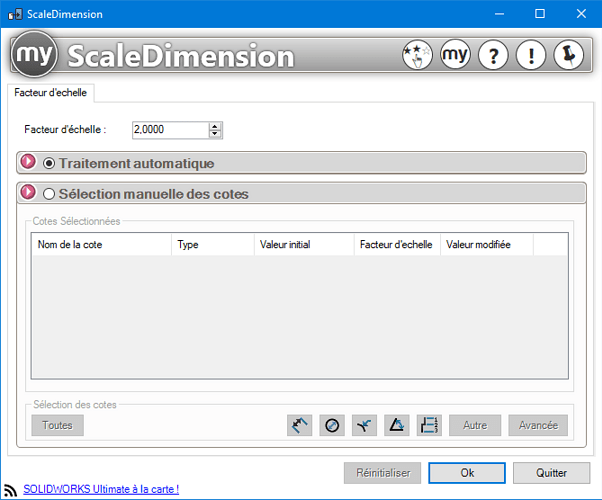Open help with the question mark icon
602x500 pixels.
click(493, 55)
